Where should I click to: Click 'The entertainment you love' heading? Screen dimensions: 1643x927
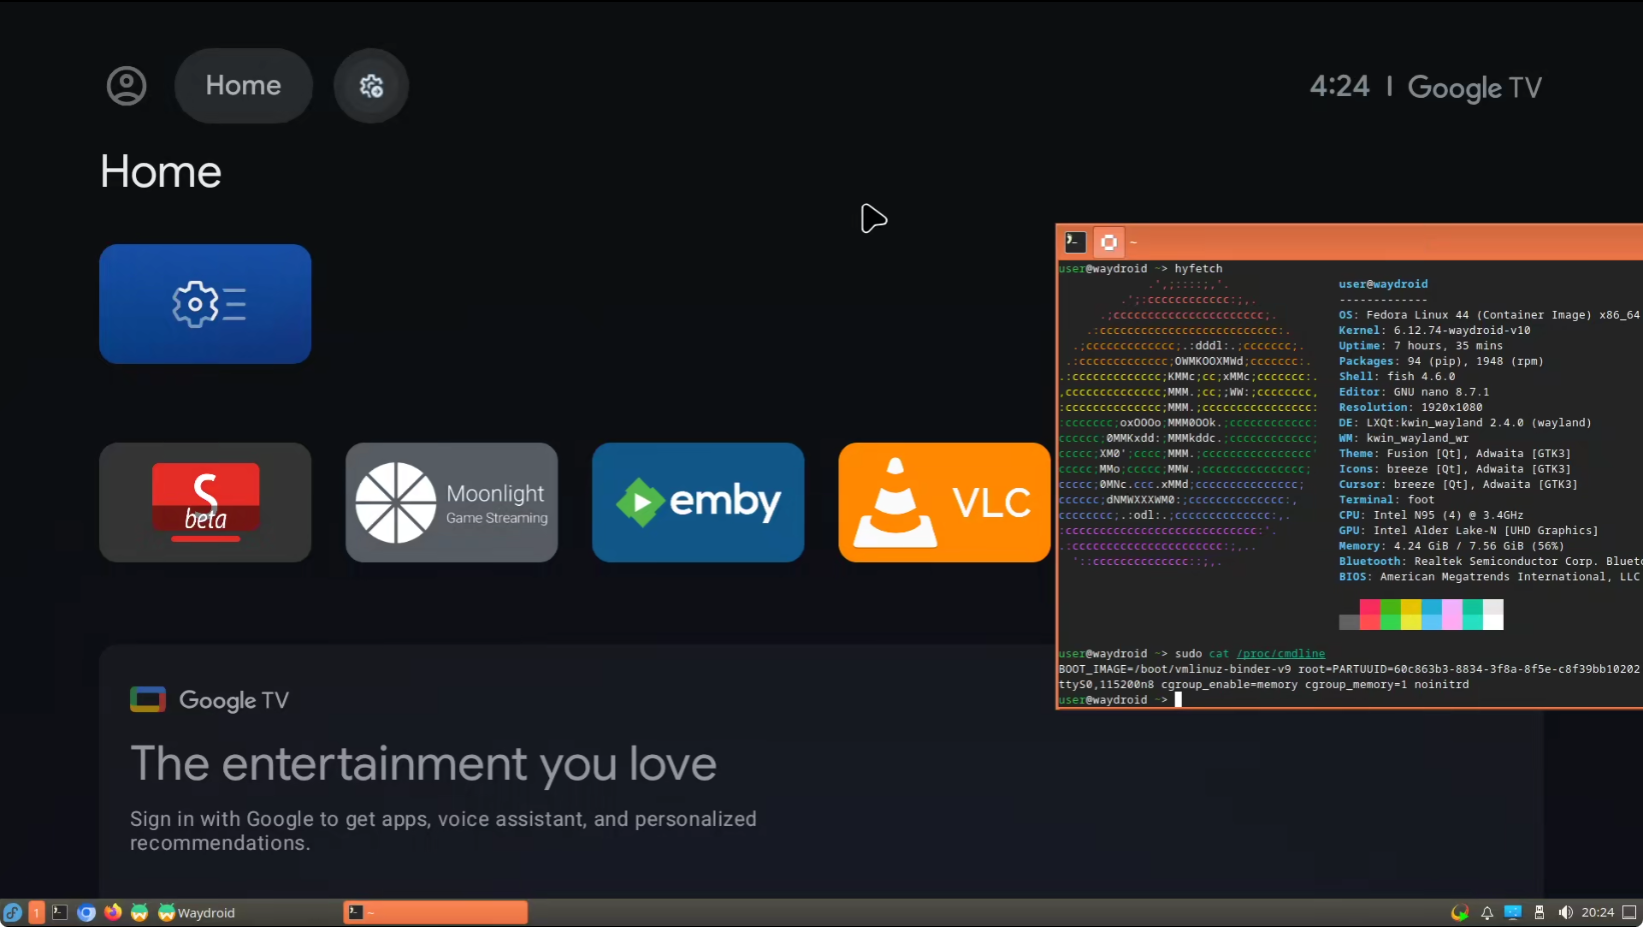click(423, 764)
